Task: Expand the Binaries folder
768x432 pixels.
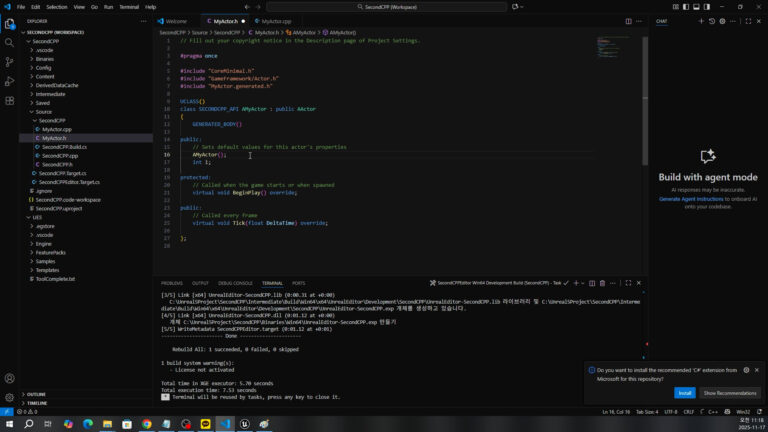Action: [x=44, y=58]
